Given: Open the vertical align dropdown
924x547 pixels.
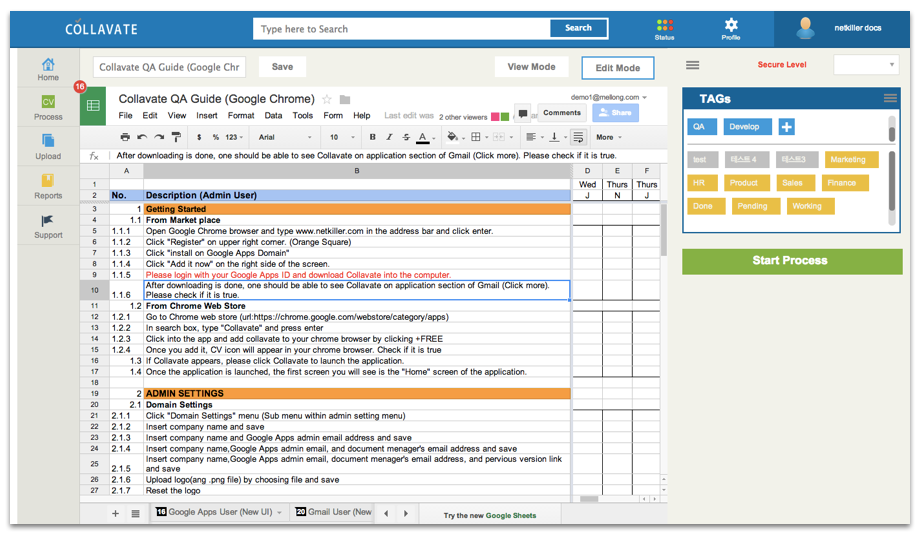Looking at the screenshot, I should (x=557, y=137).
